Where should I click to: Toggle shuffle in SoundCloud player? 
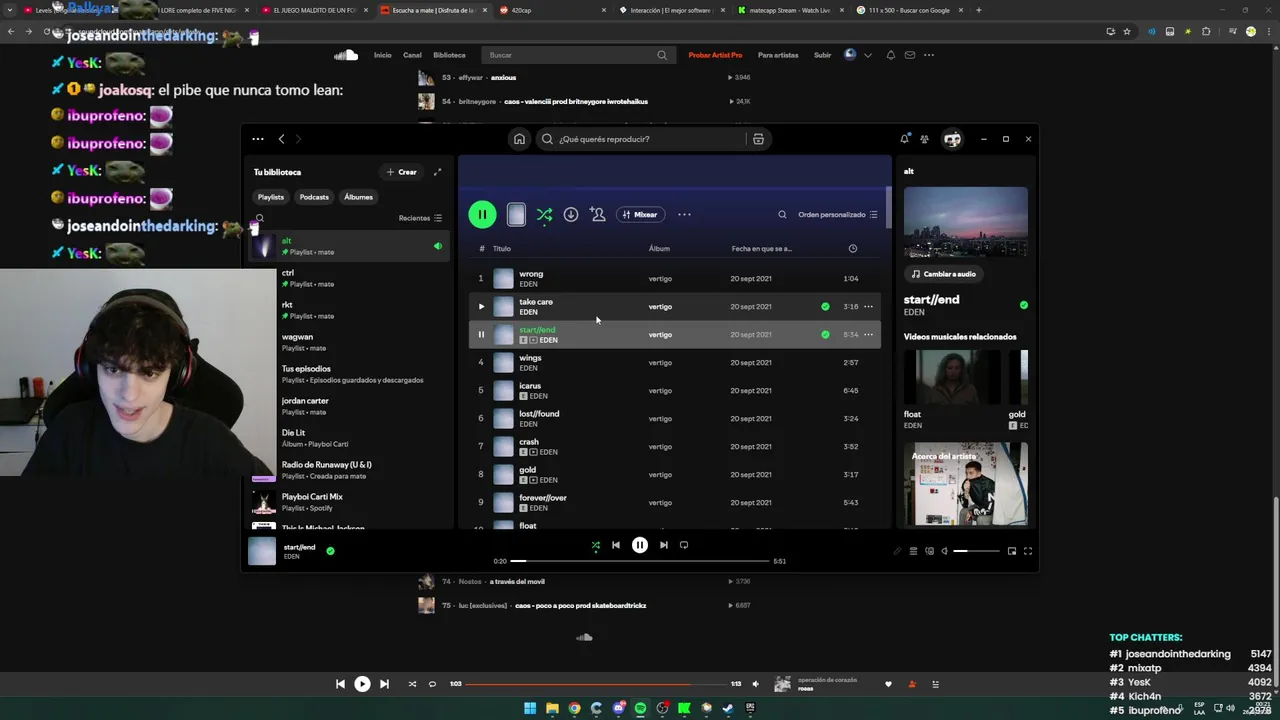click(x=412, y=684)
